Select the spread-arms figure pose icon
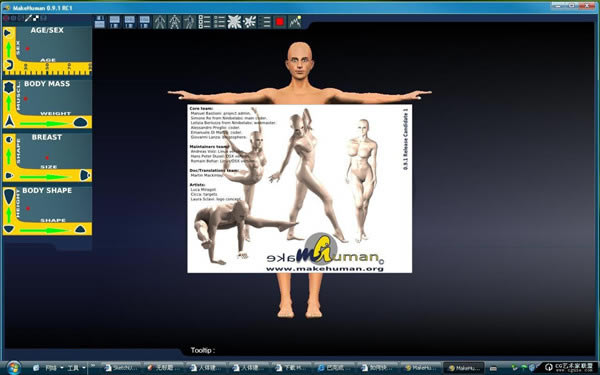600x375 pixels. 174,22
